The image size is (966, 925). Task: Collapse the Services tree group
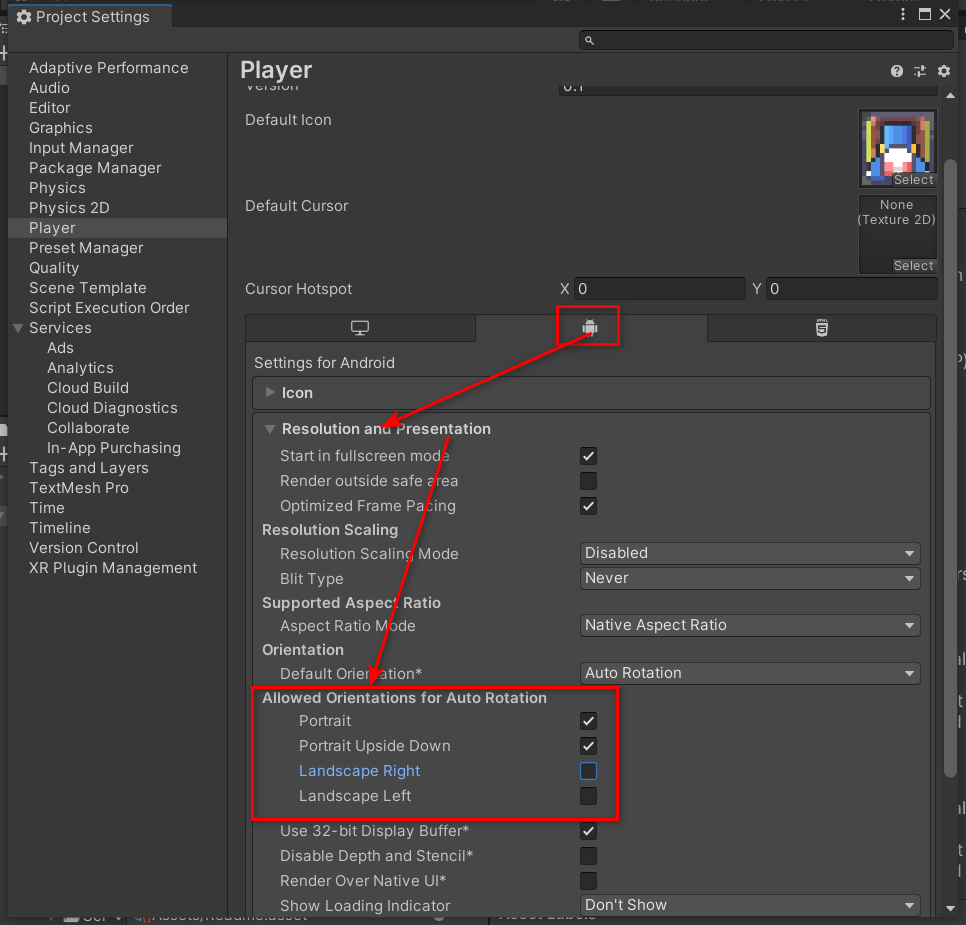tap(18, 328)
